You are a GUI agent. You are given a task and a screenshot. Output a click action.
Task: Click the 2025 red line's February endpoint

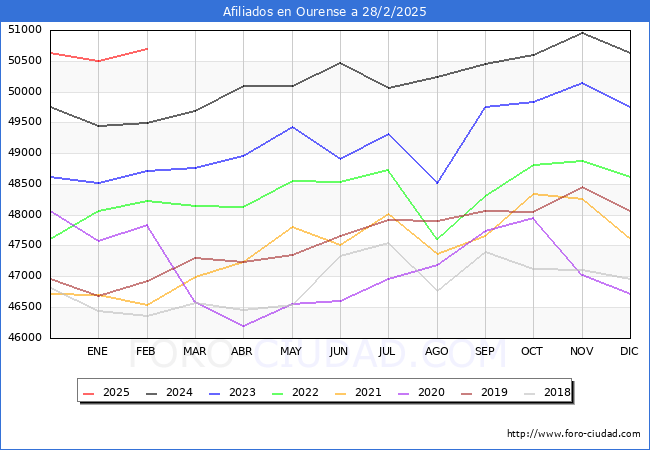147,48
